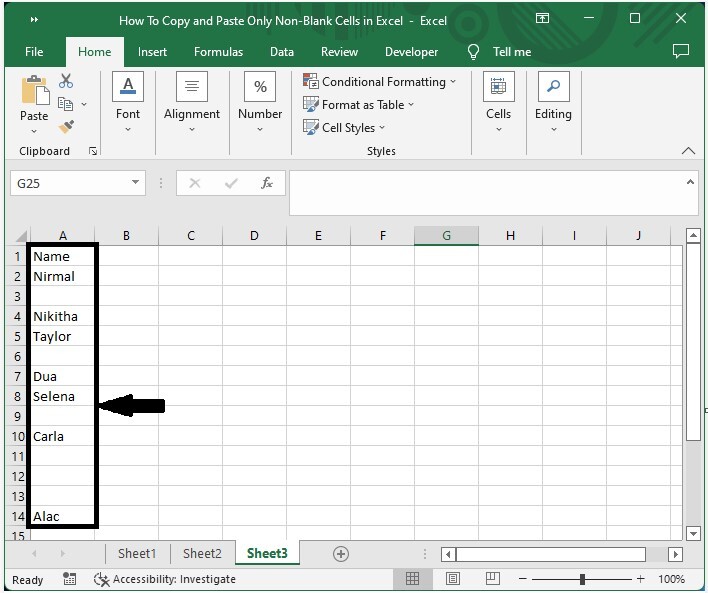Viewport: 708px width, 593px height.
Task: Switch to Page Layout view icon
Action: coord(453,579)
